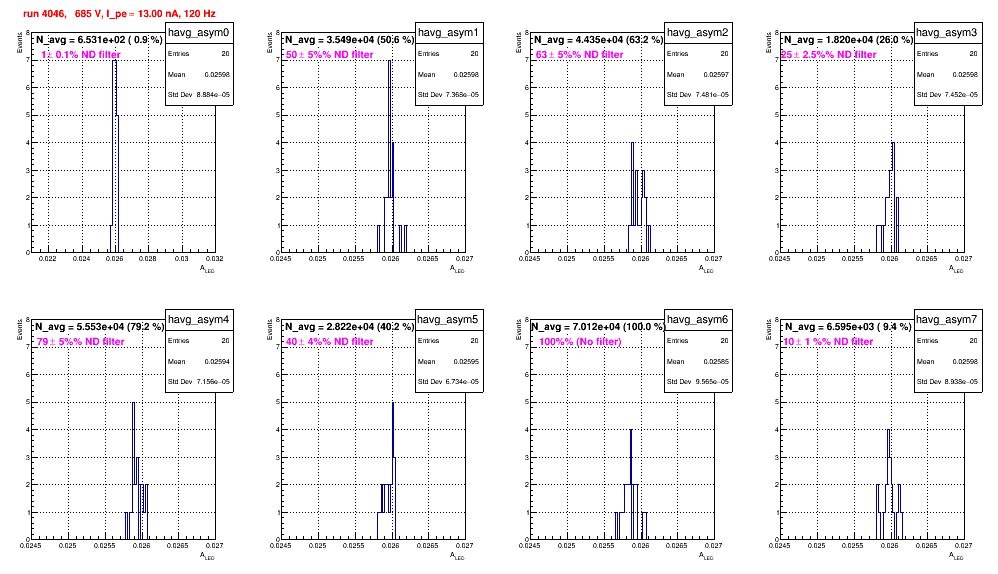
Task: Click the magenta 79± 5% ND filter label
Action: pos(80,342)
